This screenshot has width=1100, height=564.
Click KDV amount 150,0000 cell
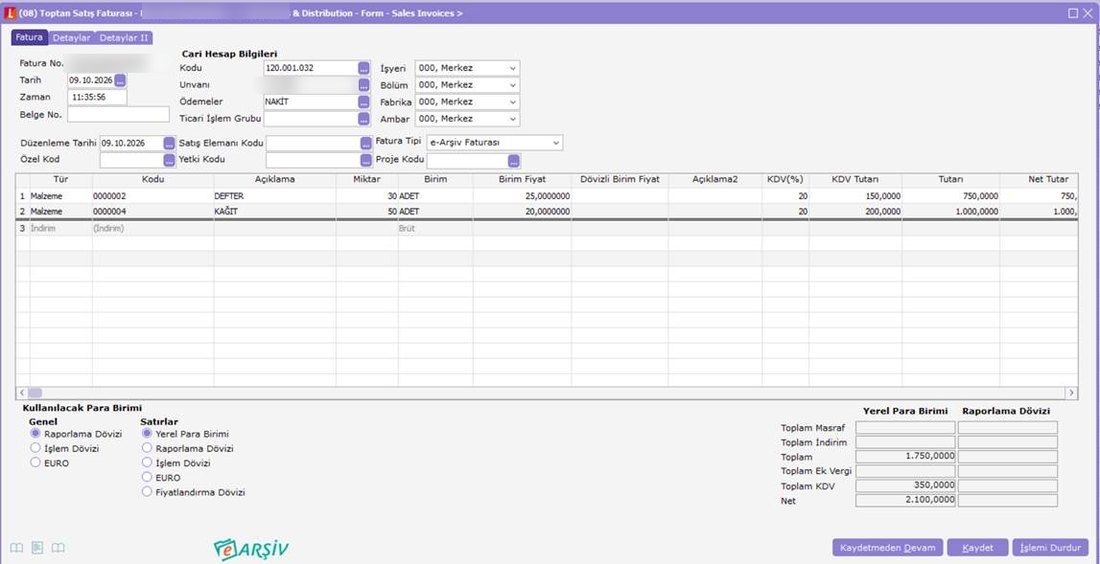(x=855, y=196)
